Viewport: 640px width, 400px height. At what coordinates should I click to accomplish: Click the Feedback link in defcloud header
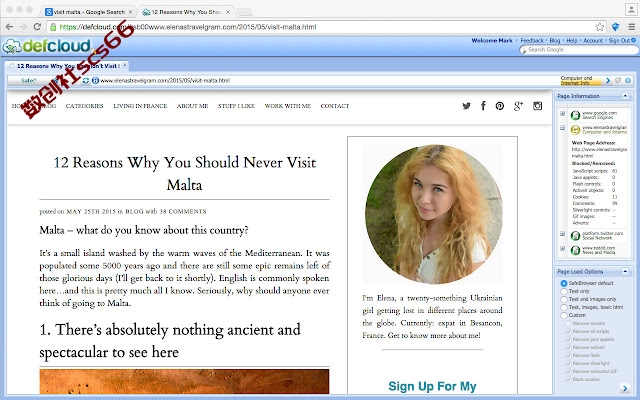pyautogui.click(x=532, y=40)
